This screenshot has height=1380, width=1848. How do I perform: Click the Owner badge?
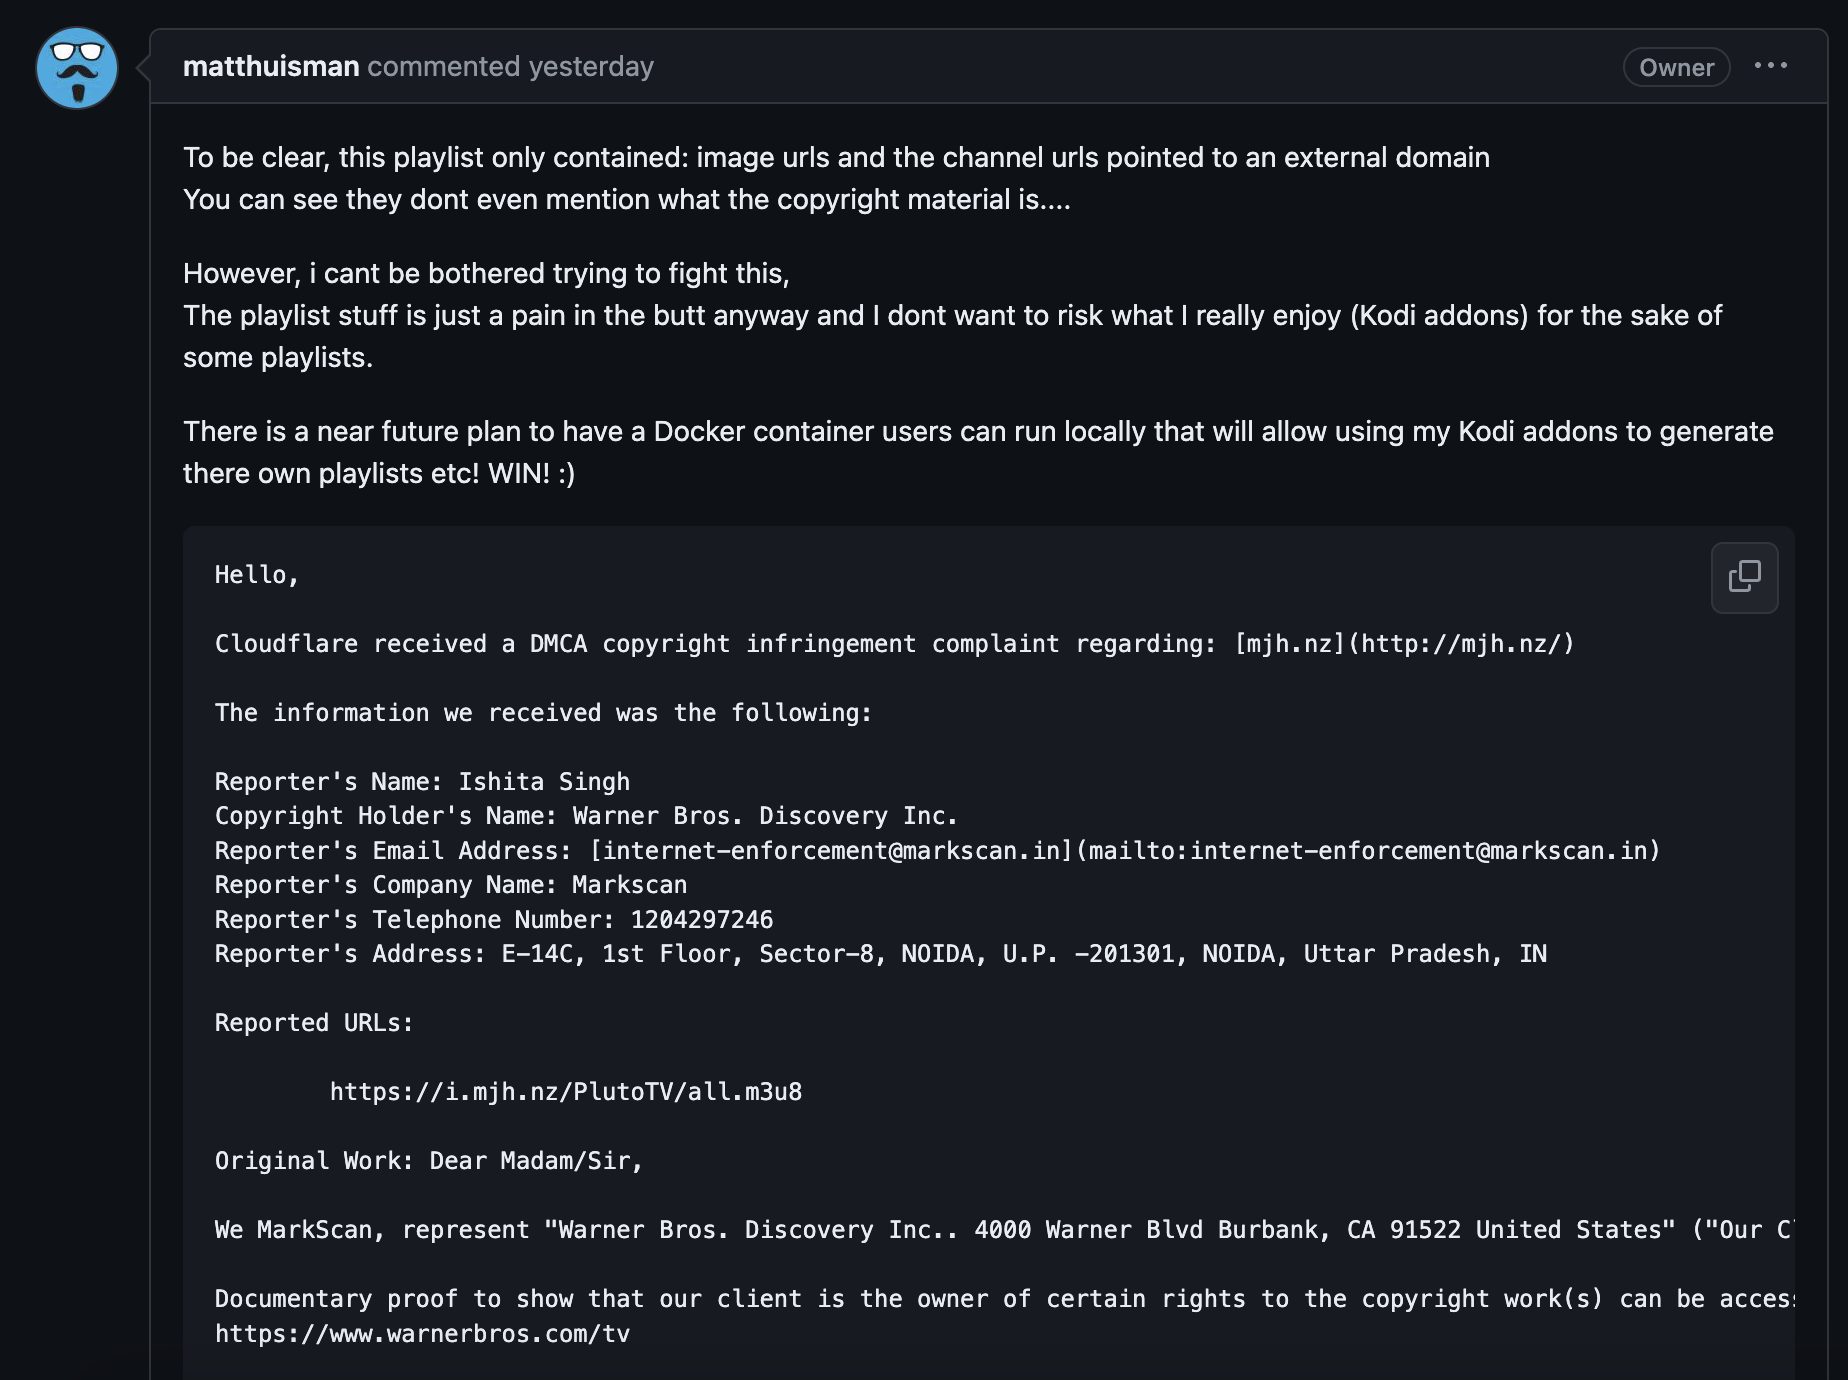[x=1676, y=67]
